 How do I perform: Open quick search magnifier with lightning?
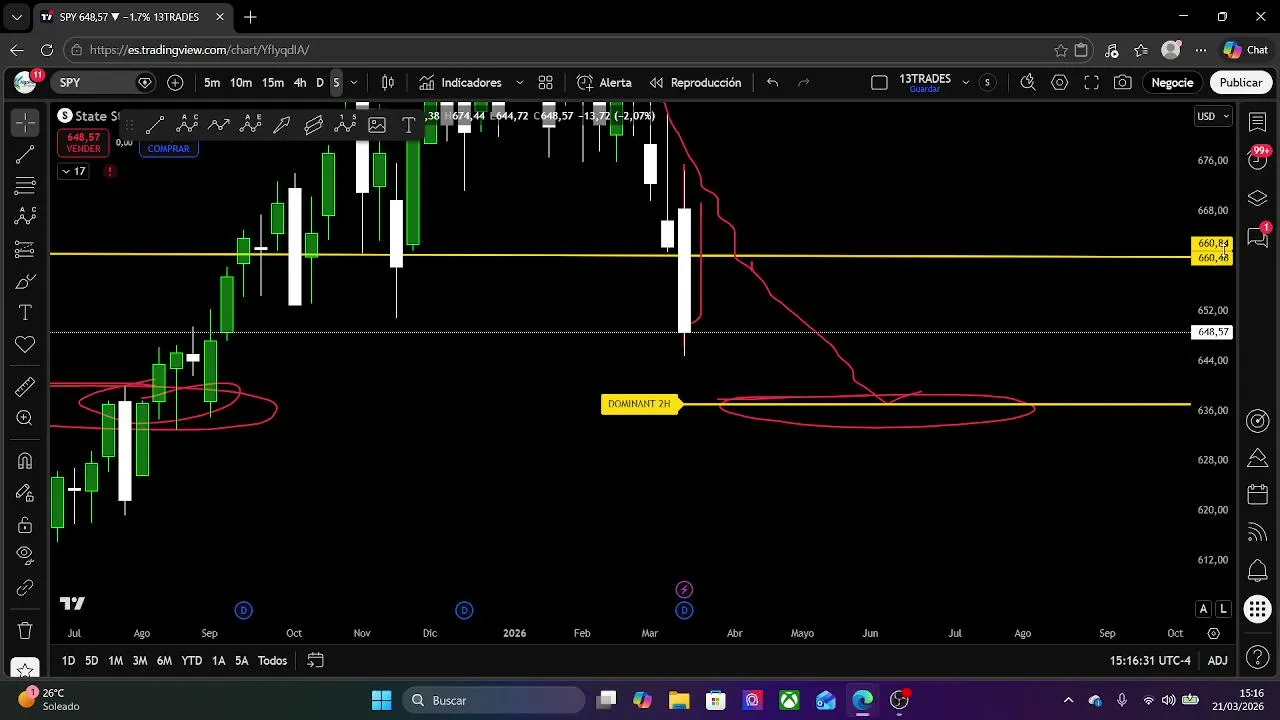click(1027, 83)
